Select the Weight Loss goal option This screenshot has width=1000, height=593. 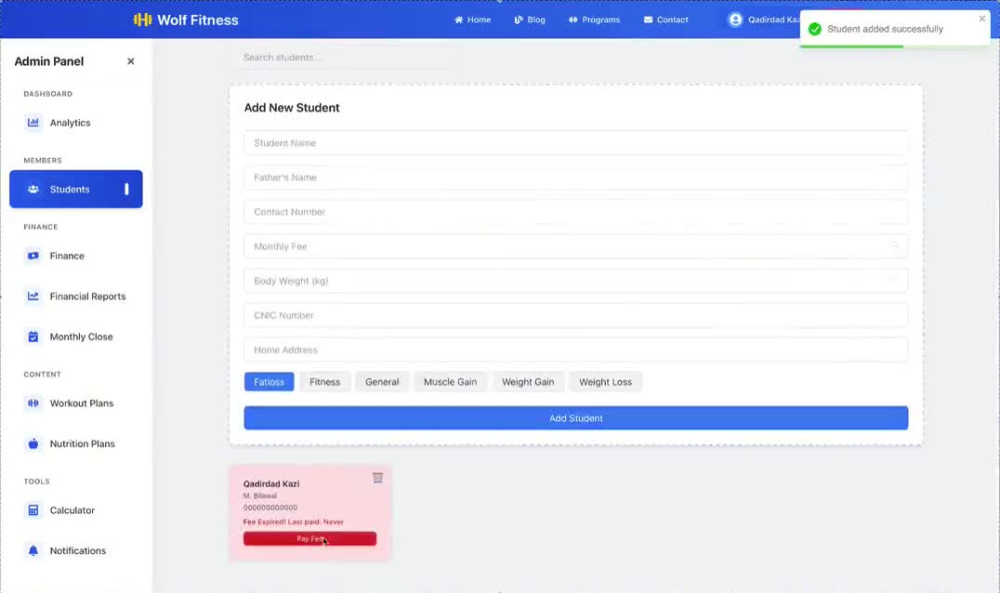605,382
